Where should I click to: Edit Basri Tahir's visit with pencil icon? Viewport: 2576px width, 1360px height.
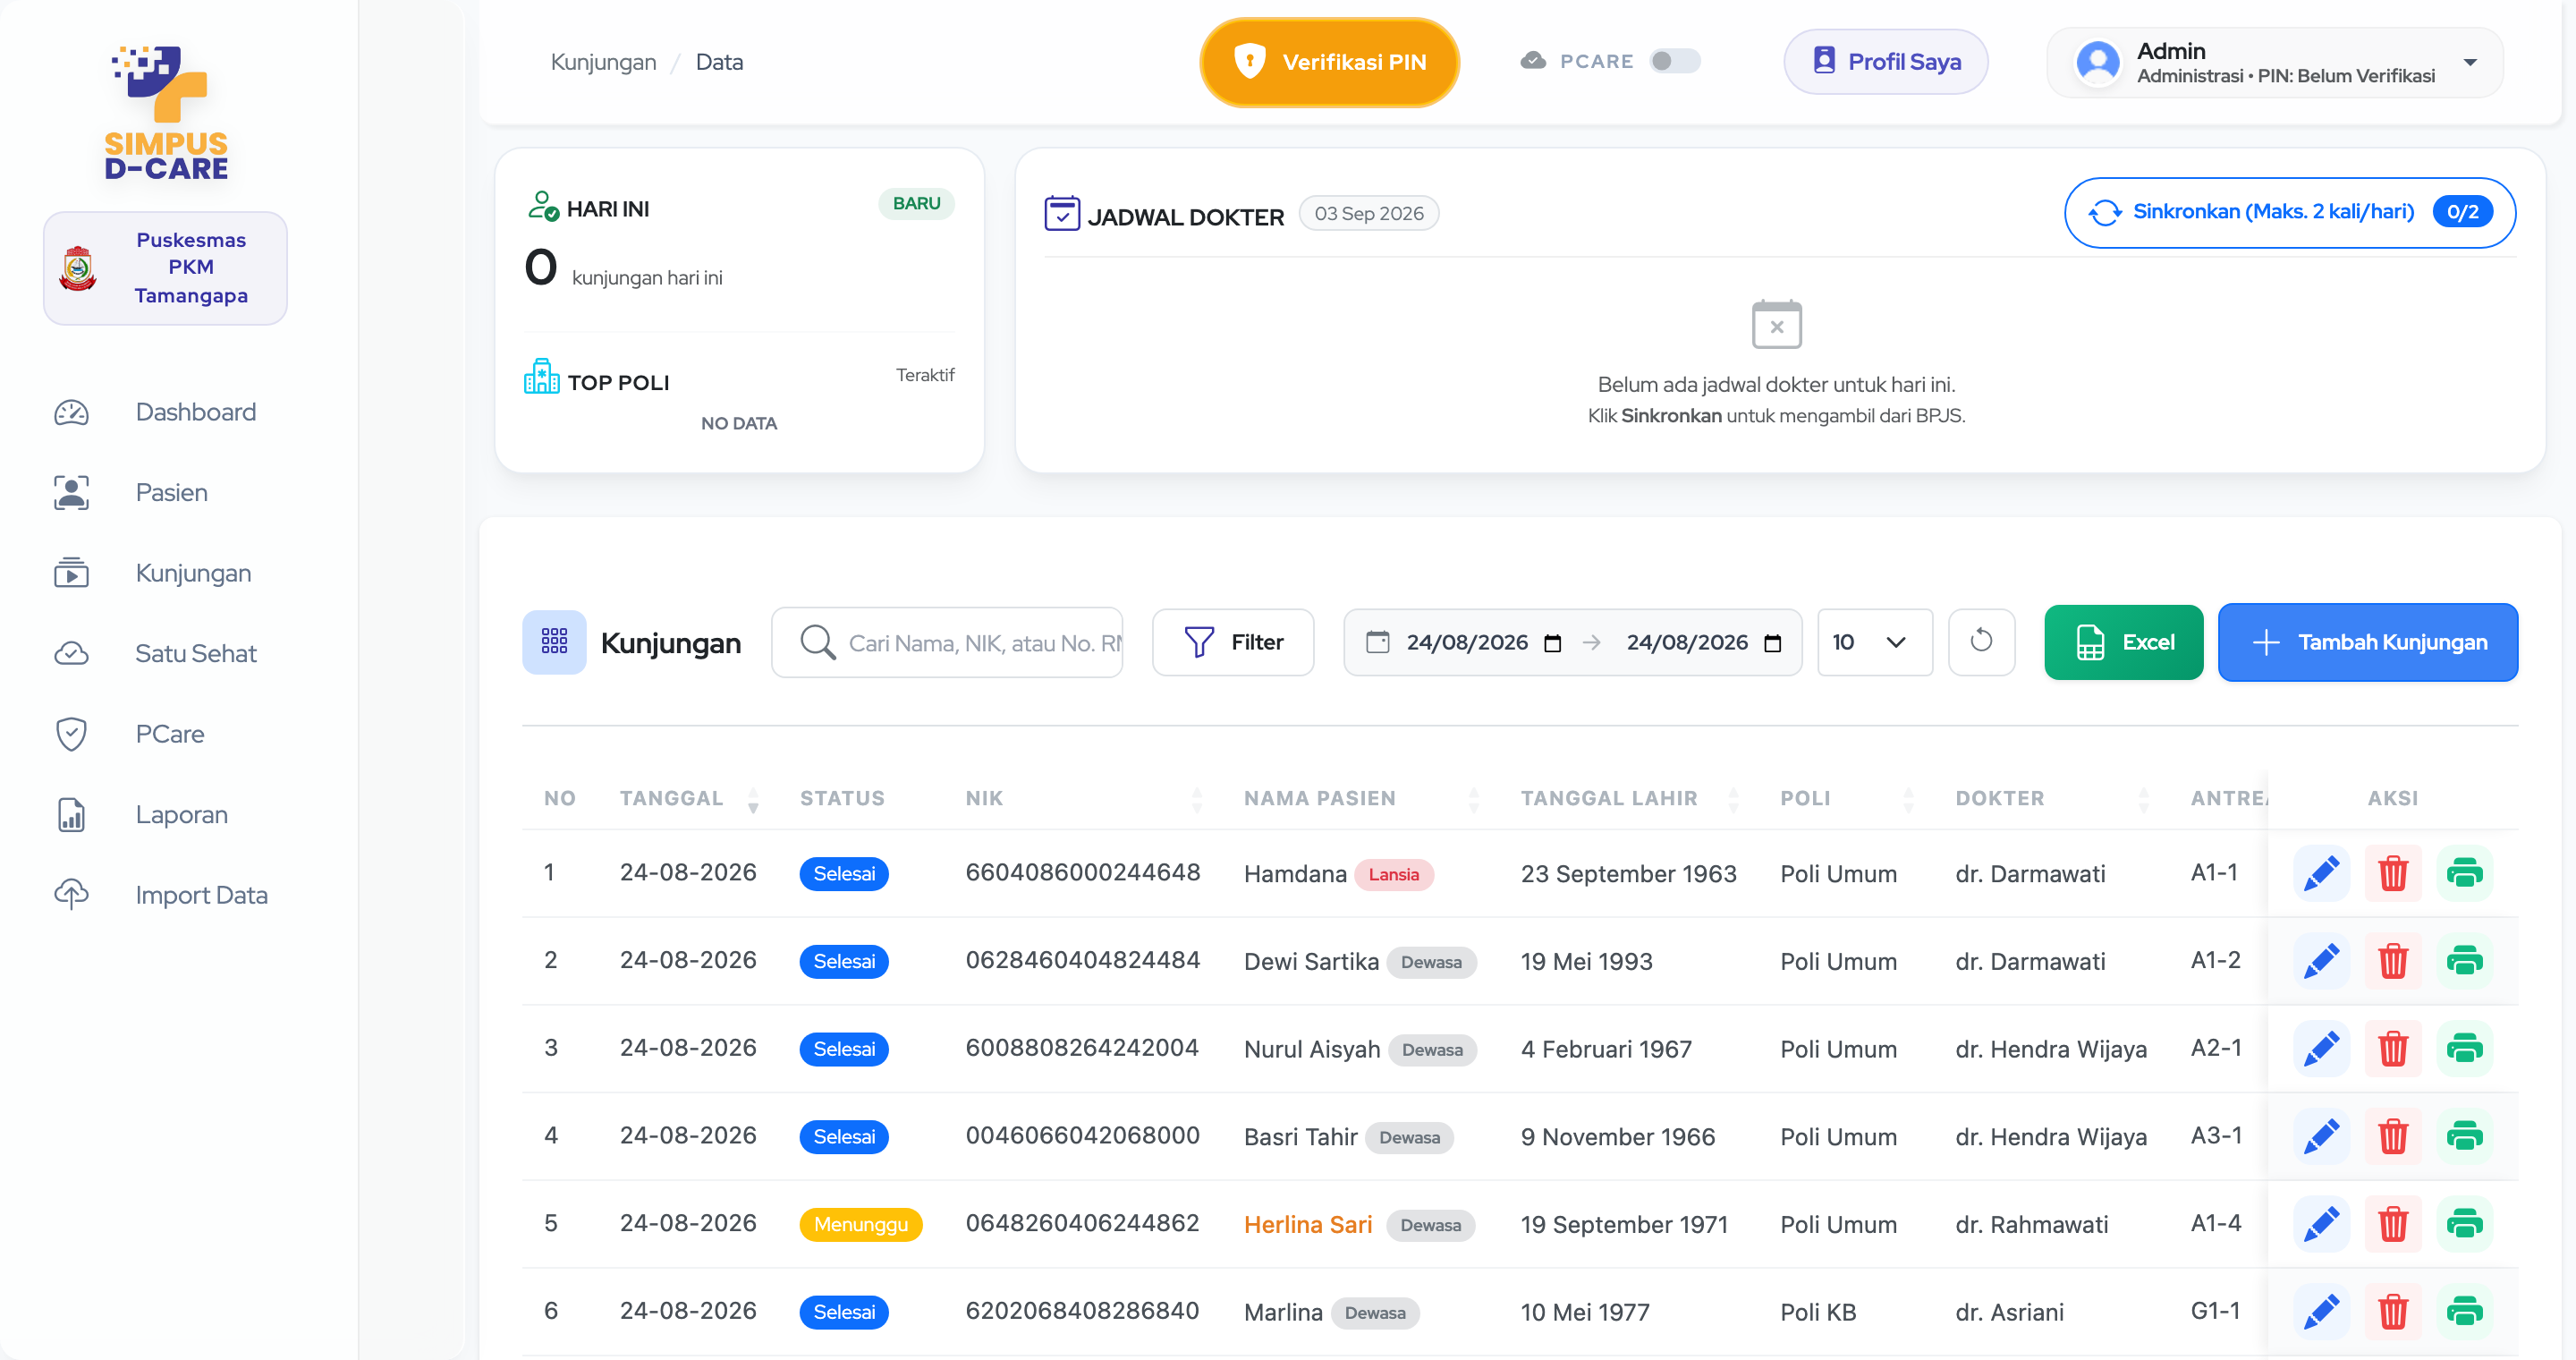tap(2320, 1136)
